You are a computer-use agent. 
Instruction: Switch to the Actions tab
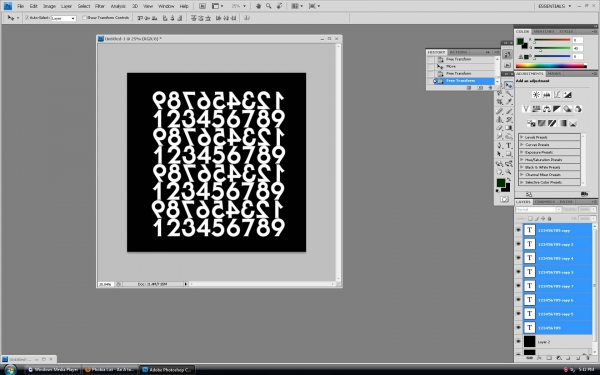(458, 52)
